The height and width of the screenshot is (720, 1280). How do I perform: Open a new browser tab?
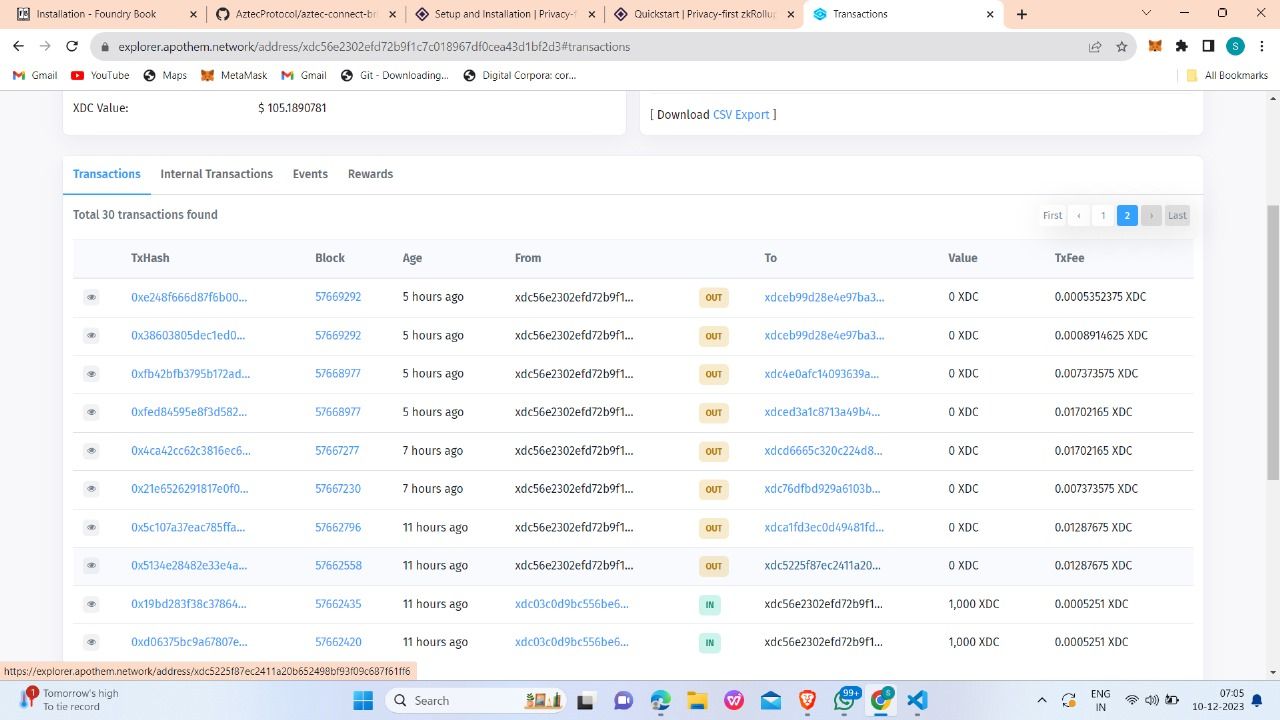tap(1021, 14)
